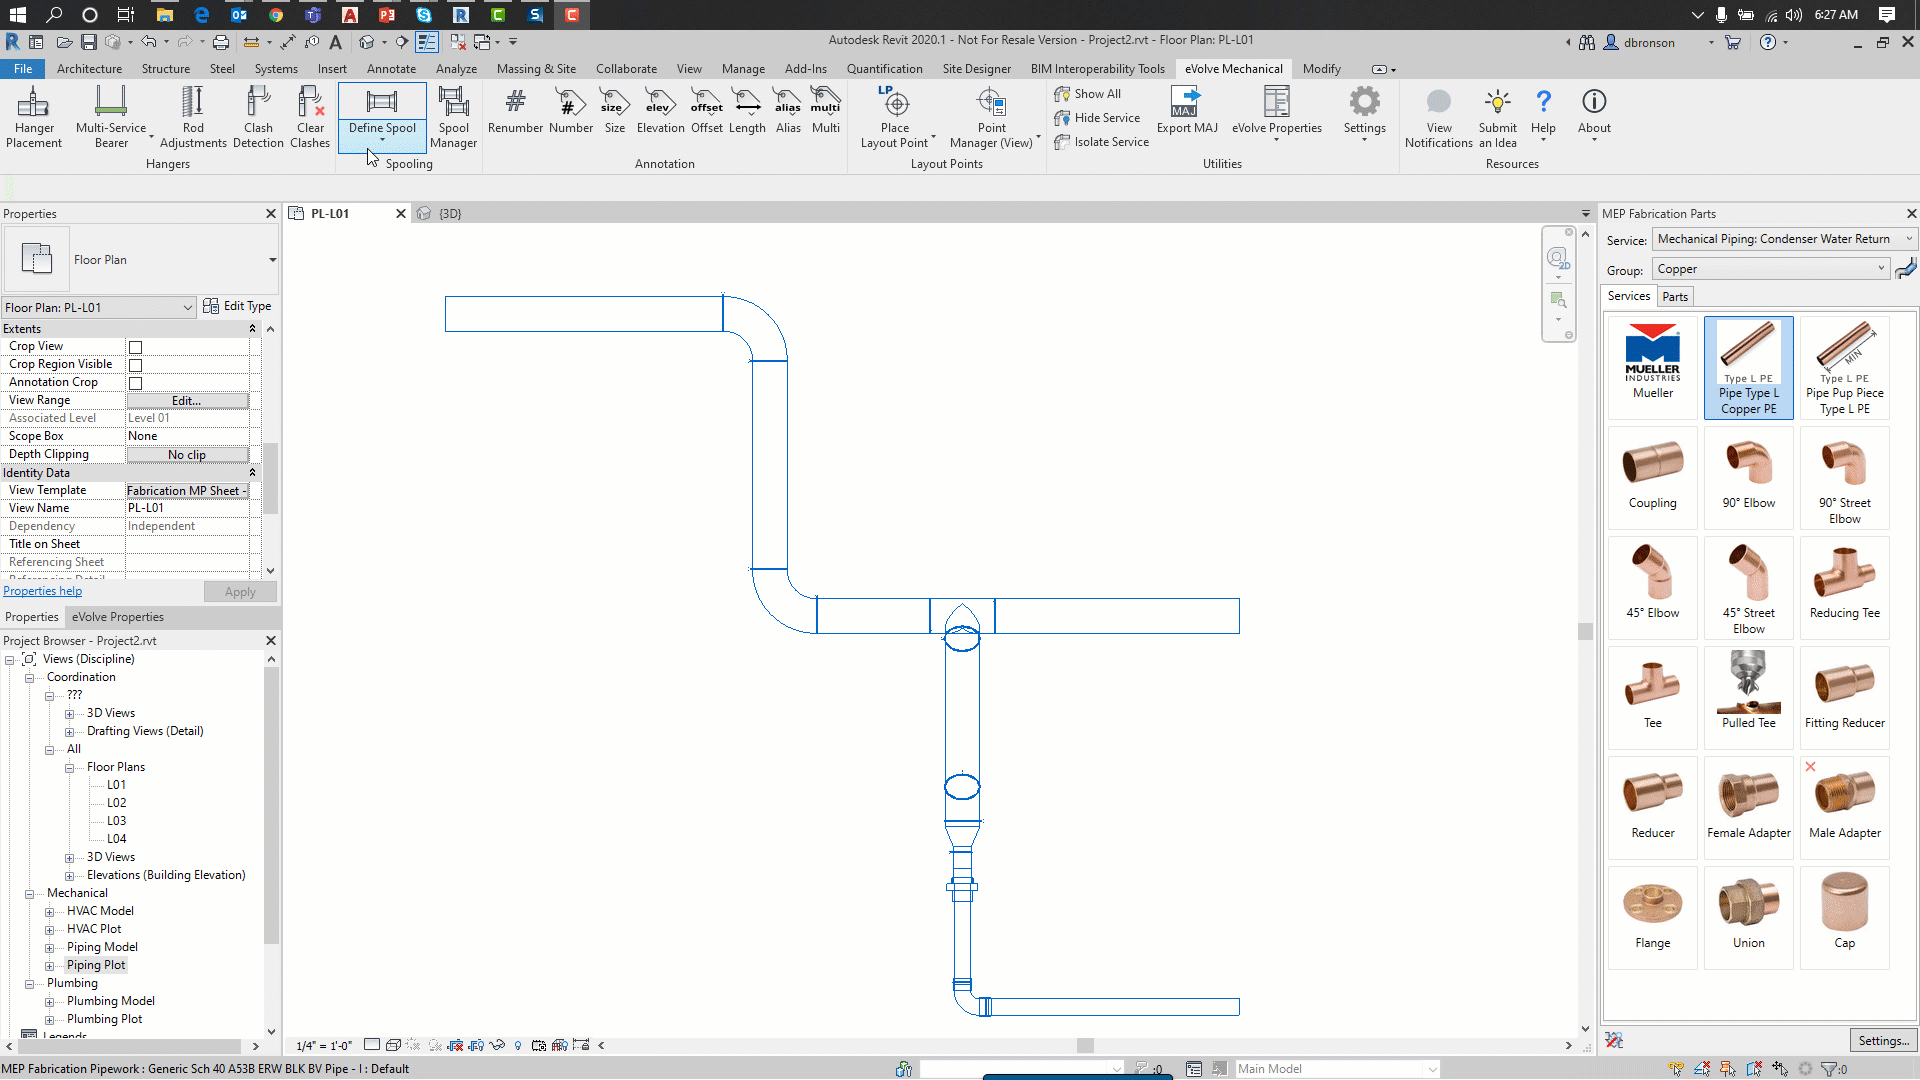Toggle Crop Region Visible checkbox
Viewport: 1920px width, 1080px height.
coord(136,364)
